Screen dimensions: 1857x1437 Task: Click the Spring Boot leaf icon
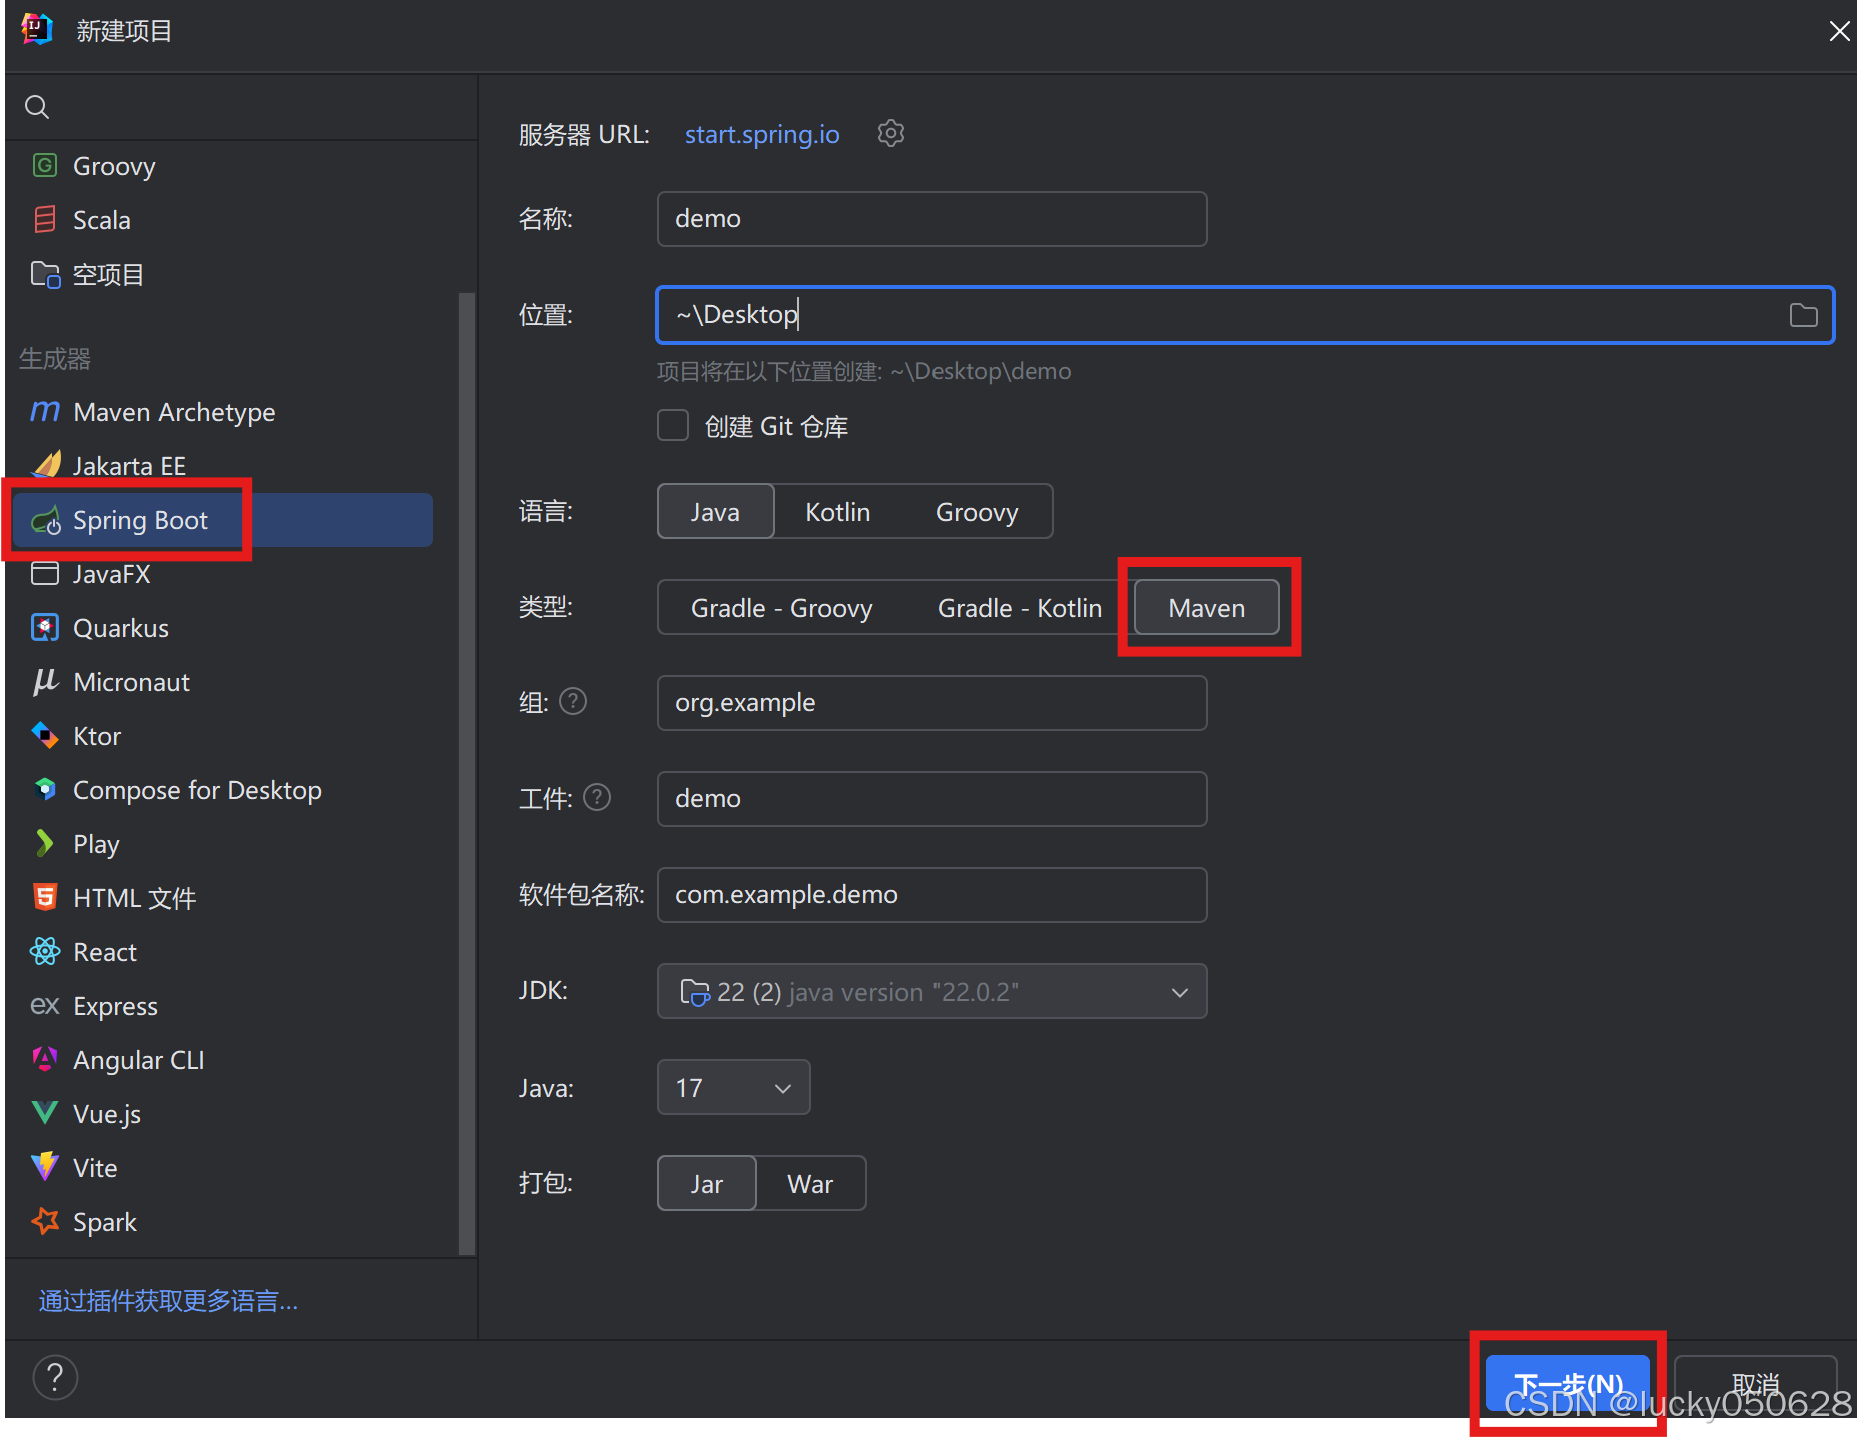coord(46,520)
